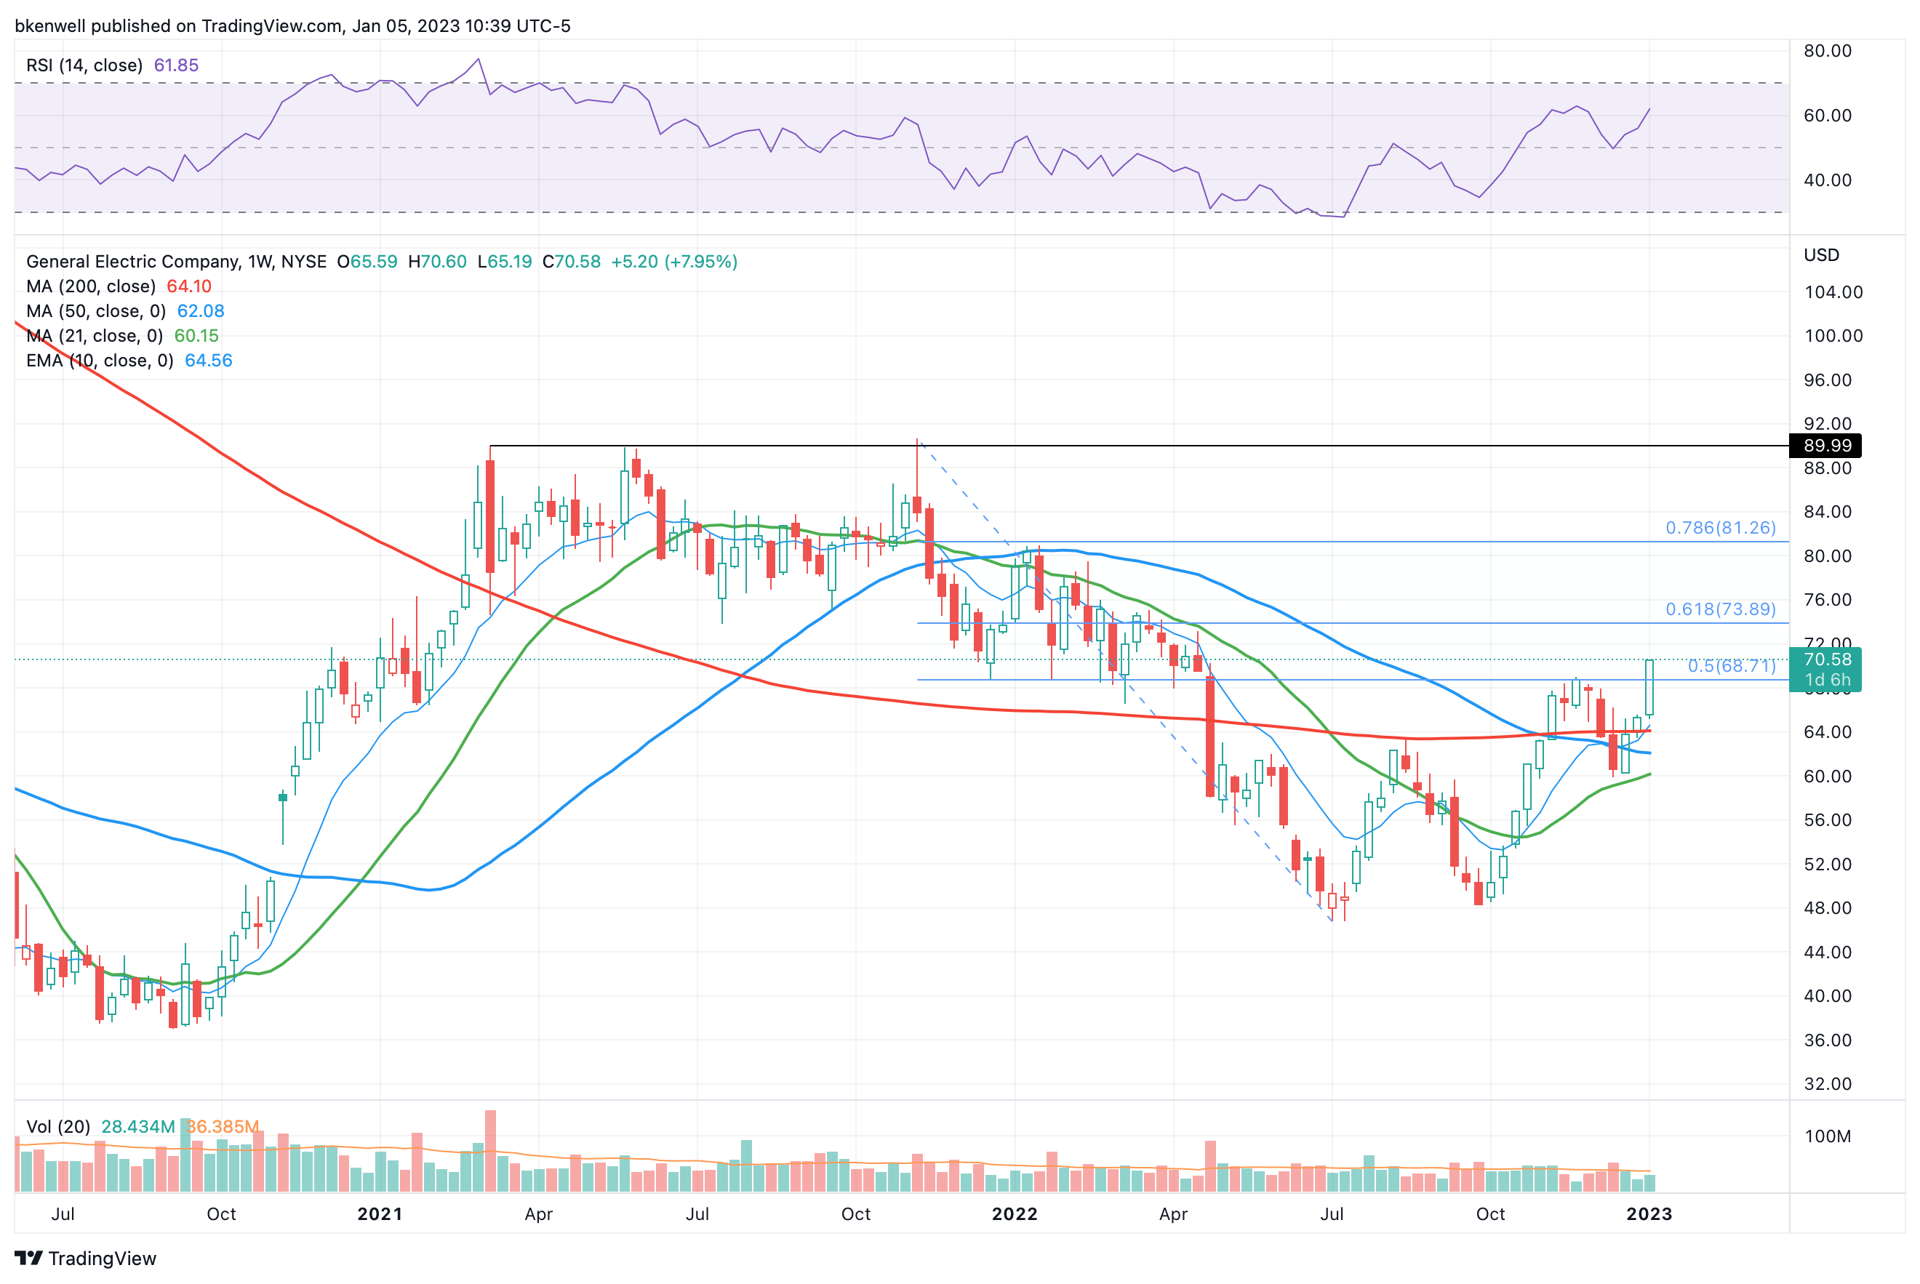Image resolution: width=1920 pixels, height=1284 pixels.
Task: Click the latest green weekly candle
Action: (1649, 687)
